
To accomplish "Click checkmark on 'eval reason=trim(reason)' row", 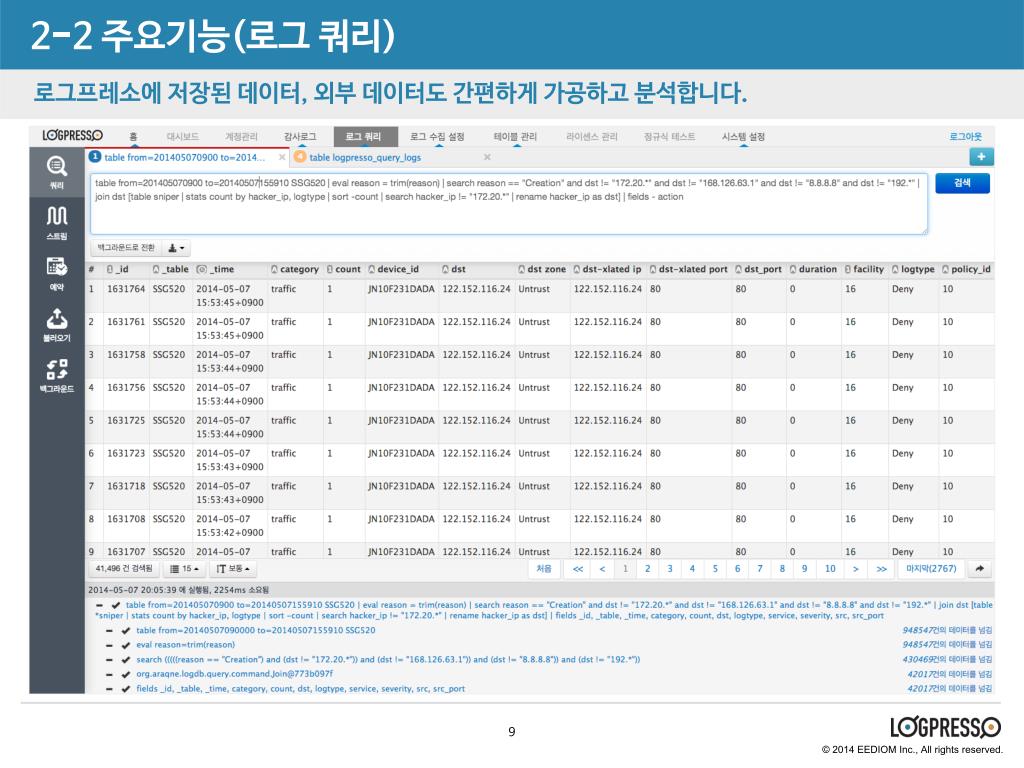I will pyautogui.click(x=125, y=645).
